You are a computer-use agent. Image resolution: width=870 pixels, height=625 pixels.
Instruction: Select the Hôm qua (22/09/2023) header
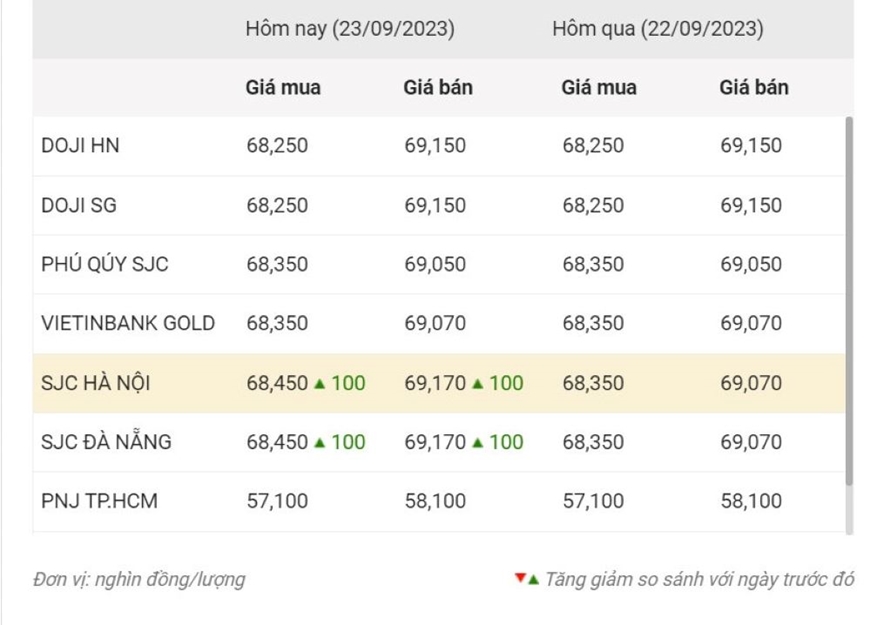pos(657,29)
